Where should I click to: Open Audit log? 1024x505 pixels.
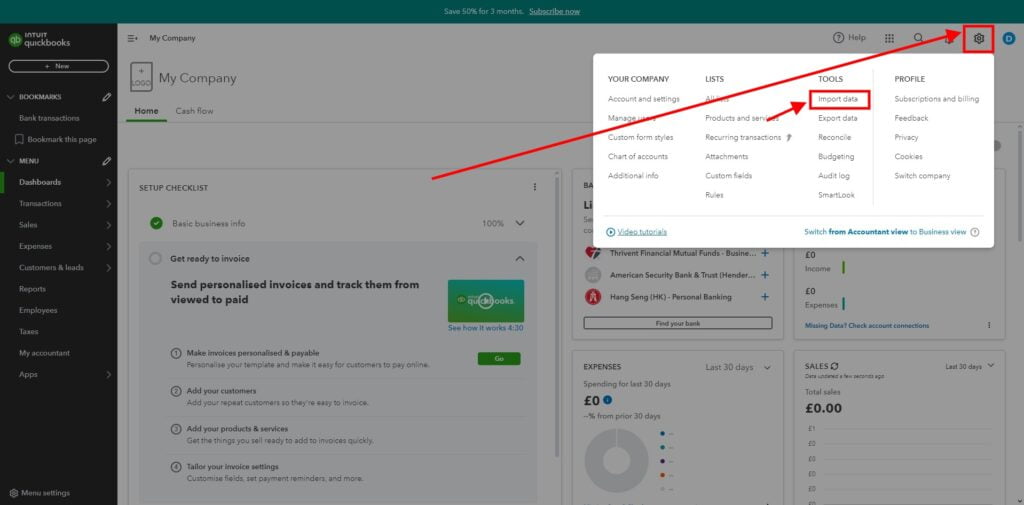pos(833,176)
